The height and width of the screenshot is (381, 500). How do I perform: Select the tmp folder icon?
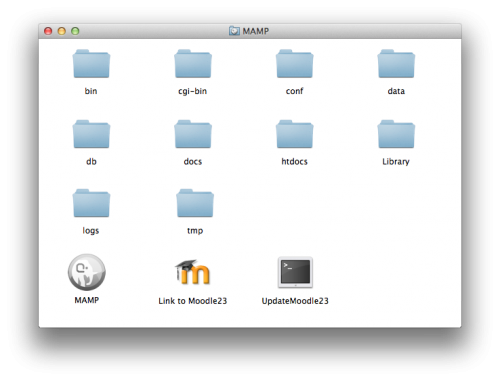click(195, 203)
